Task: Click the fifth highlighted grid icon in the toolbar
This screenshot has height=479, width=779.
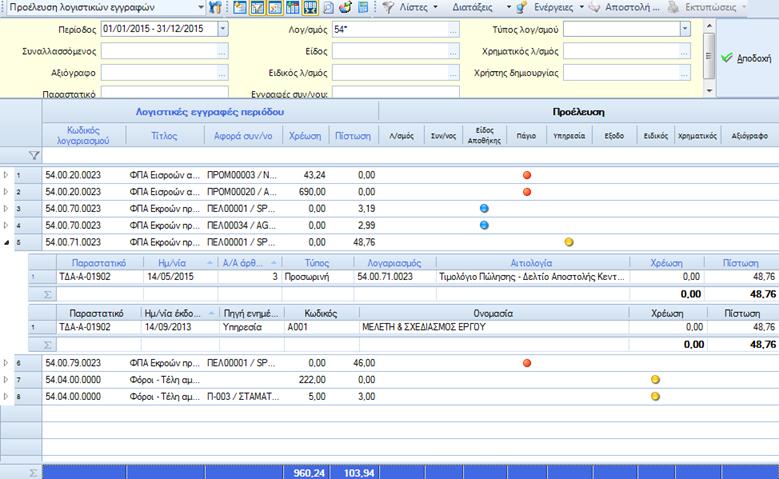Action: 310,7
